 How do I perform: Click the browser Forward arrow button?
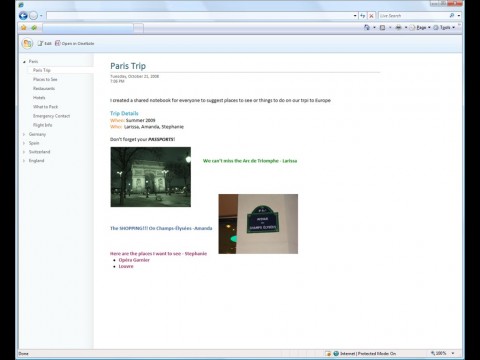tap(33, 15)
